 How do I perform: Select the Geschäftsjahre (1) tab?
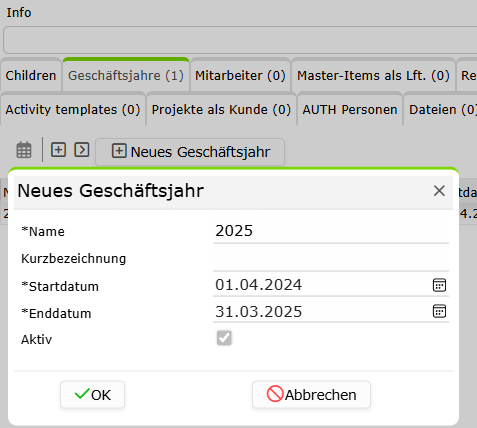[126, 75]
